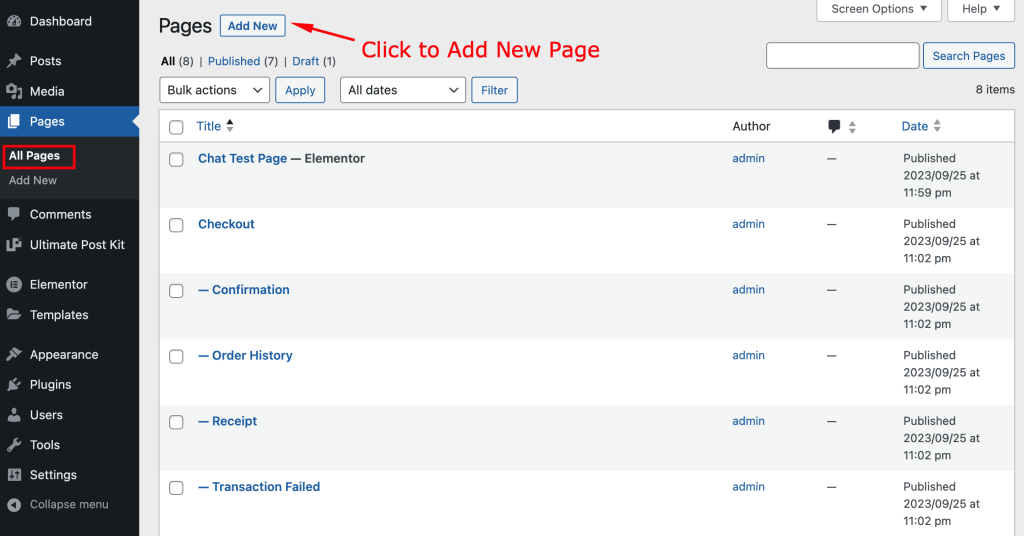Screen dimensions: 1024x536
Task: Click the Title column header text
Action: tap(209, 126)
